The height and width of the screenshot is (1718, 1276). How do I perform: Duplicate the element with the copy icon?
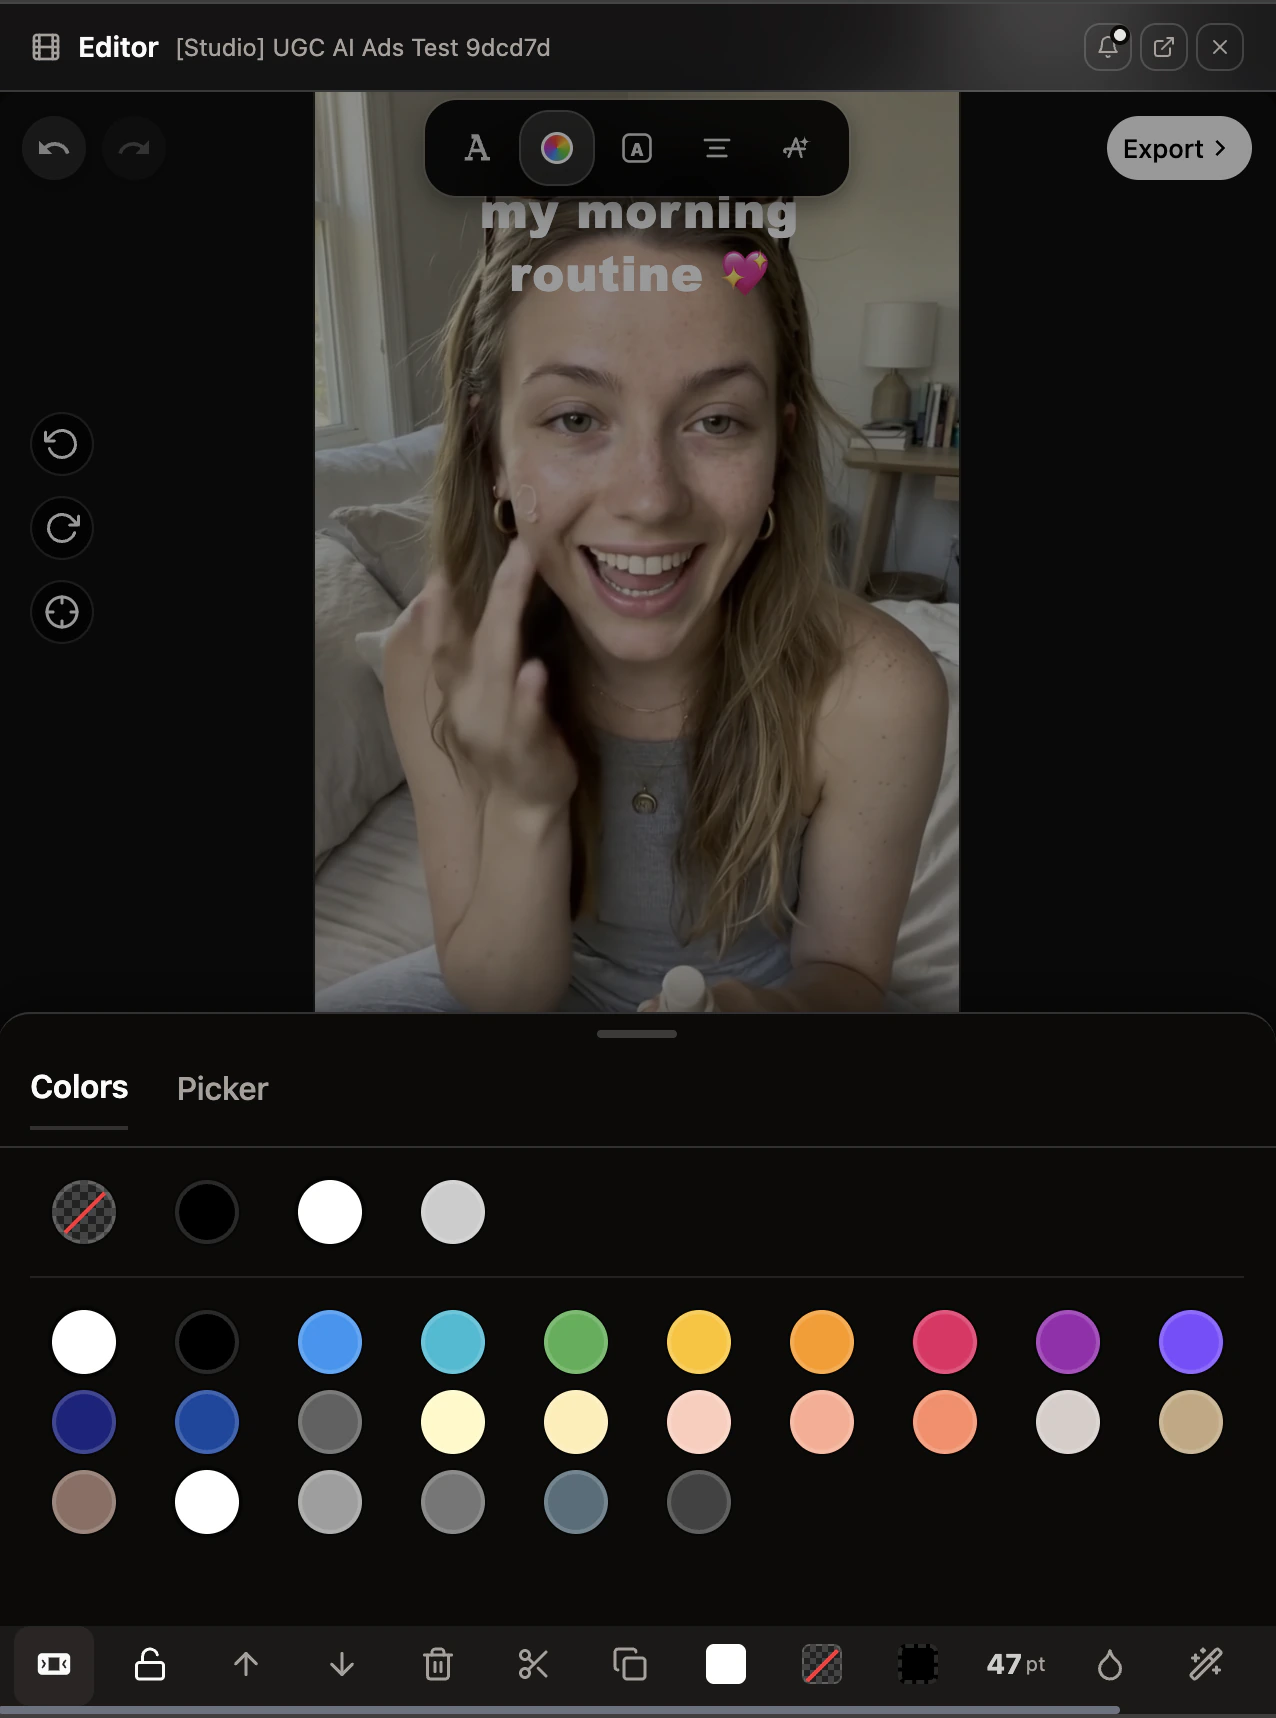pos(630,1664)
